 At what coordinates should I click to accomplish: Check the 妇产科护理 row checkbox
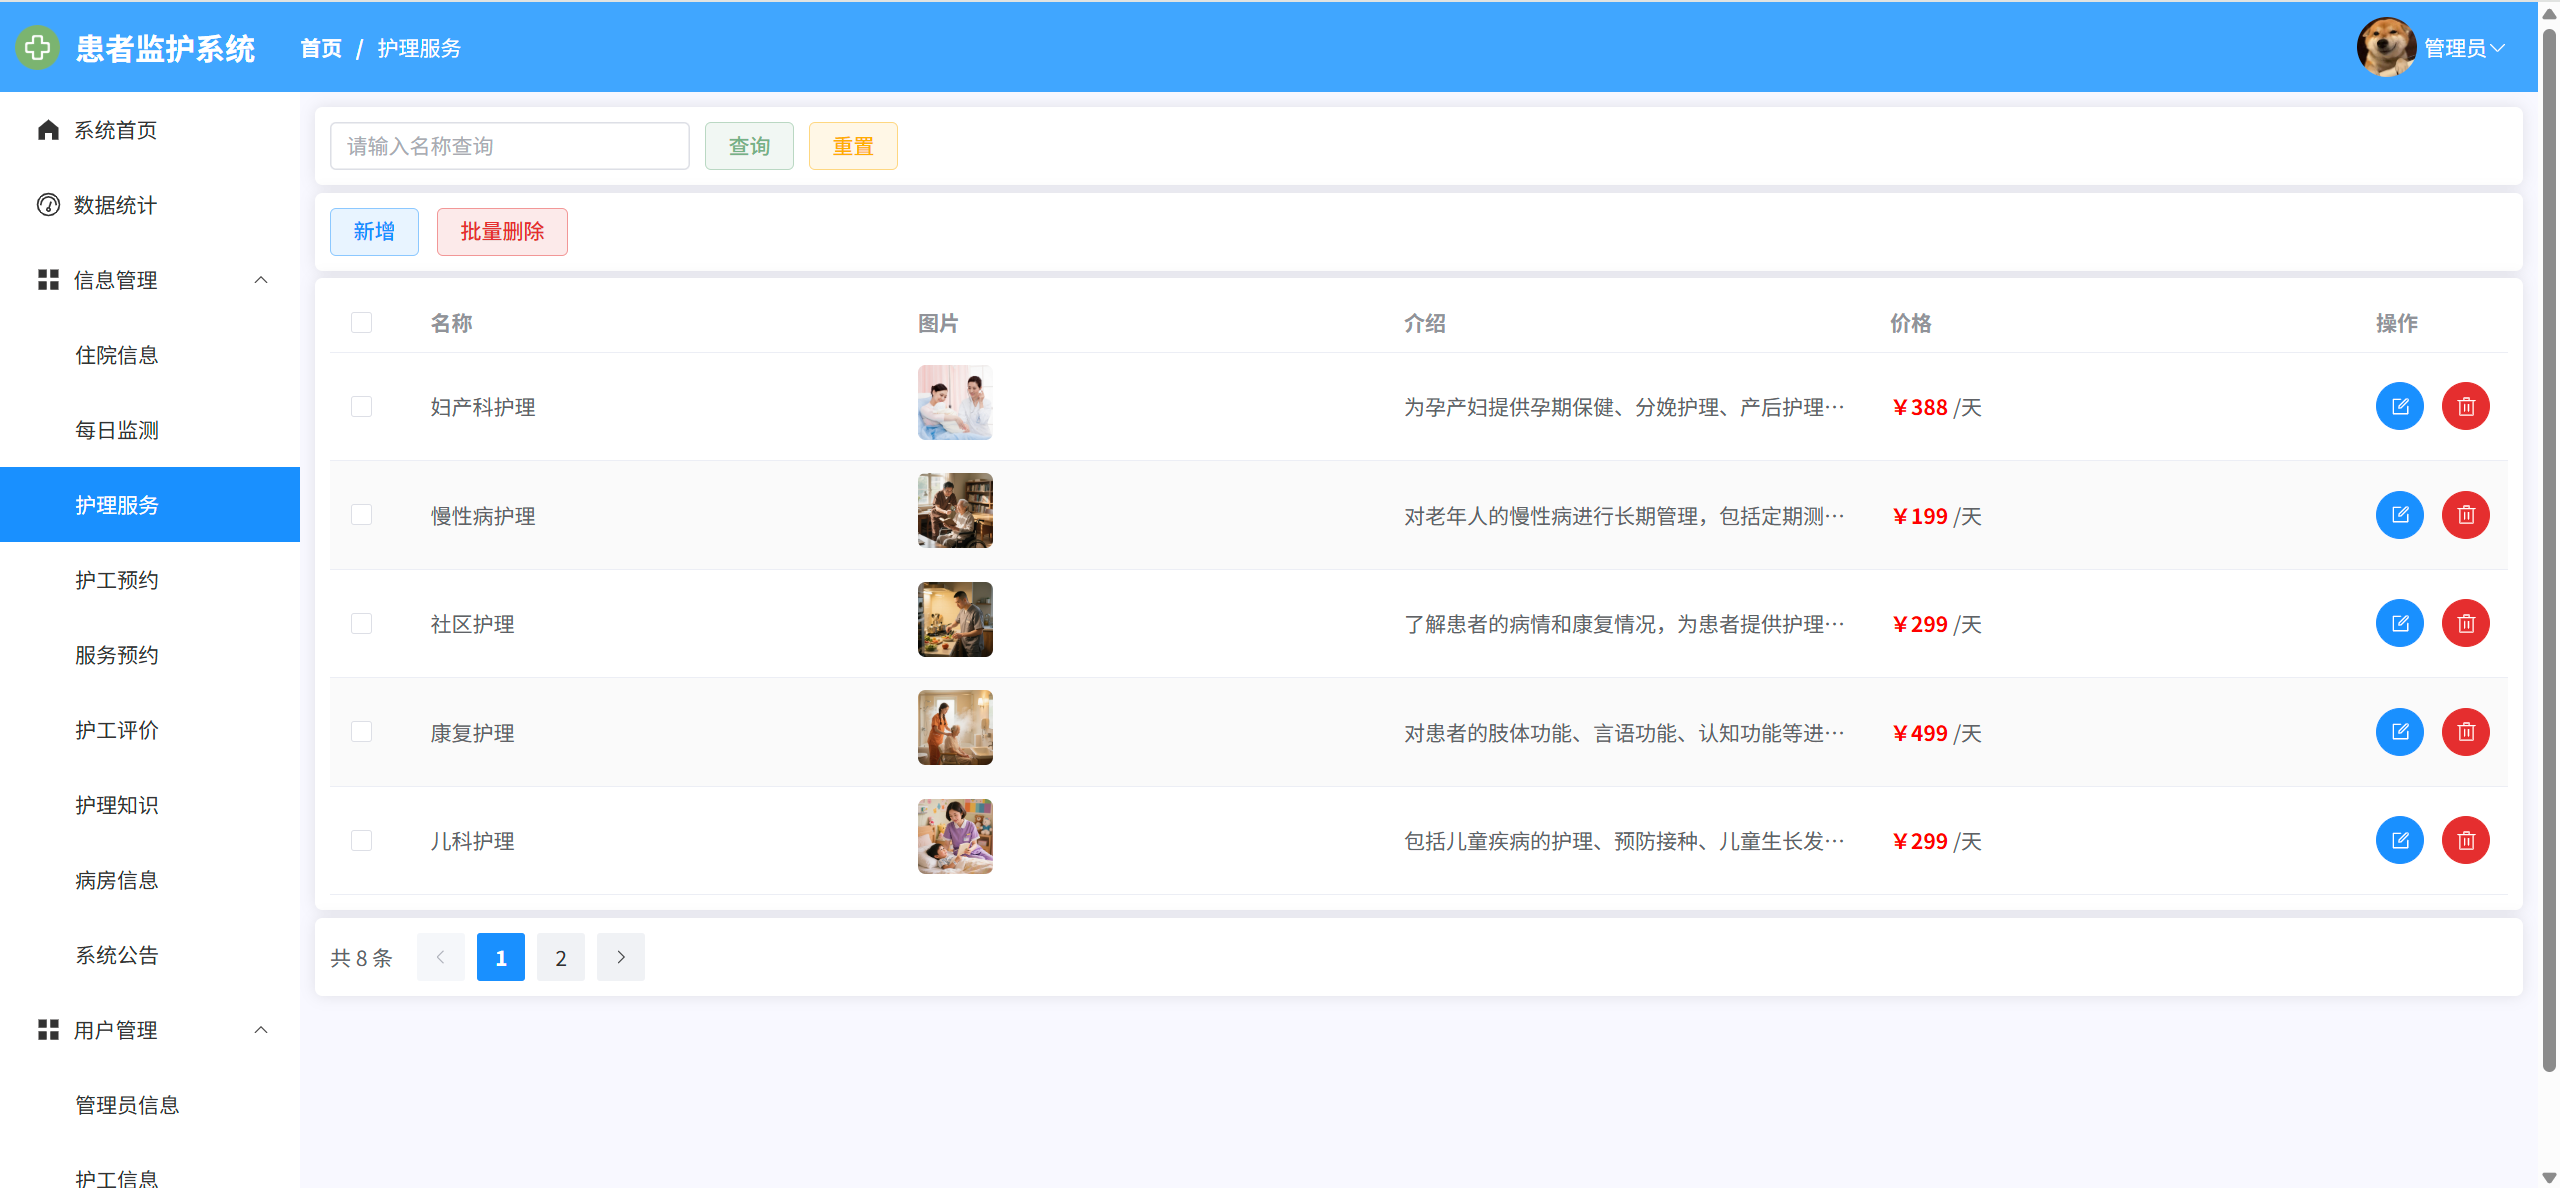coord(361,406)
